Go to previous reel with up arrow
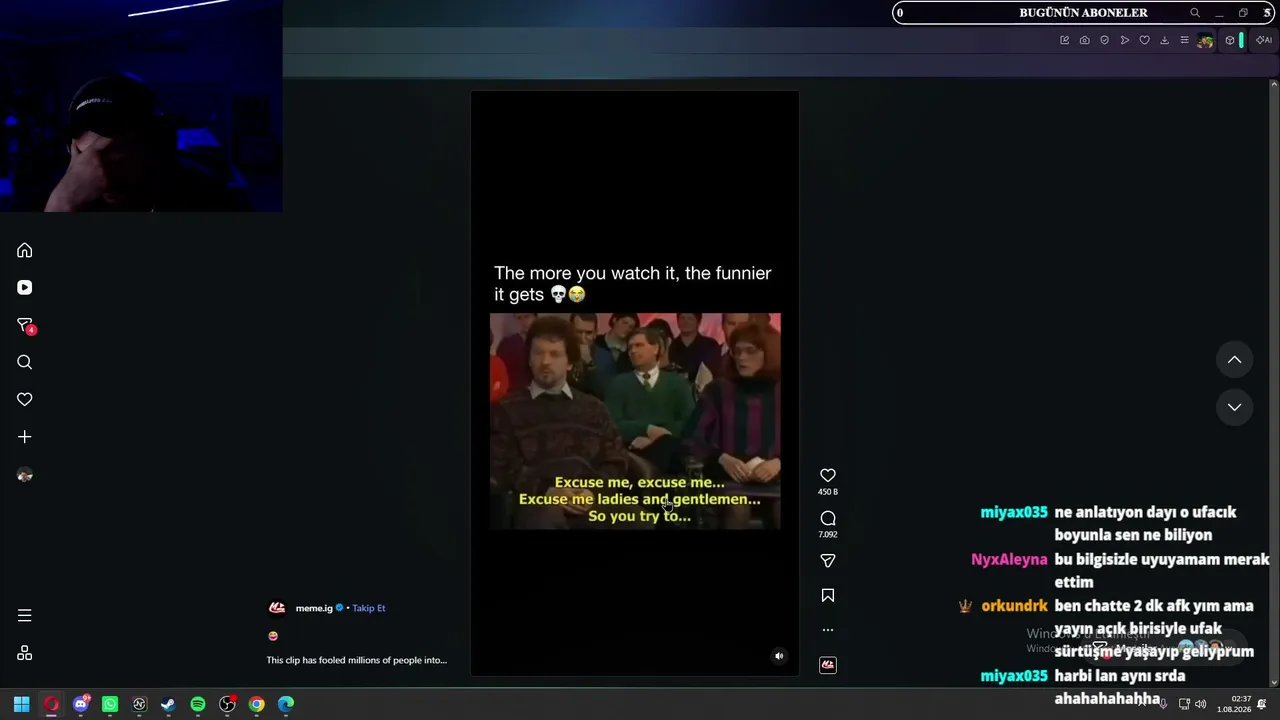 pyautogui.click(x=1235, y=360)
